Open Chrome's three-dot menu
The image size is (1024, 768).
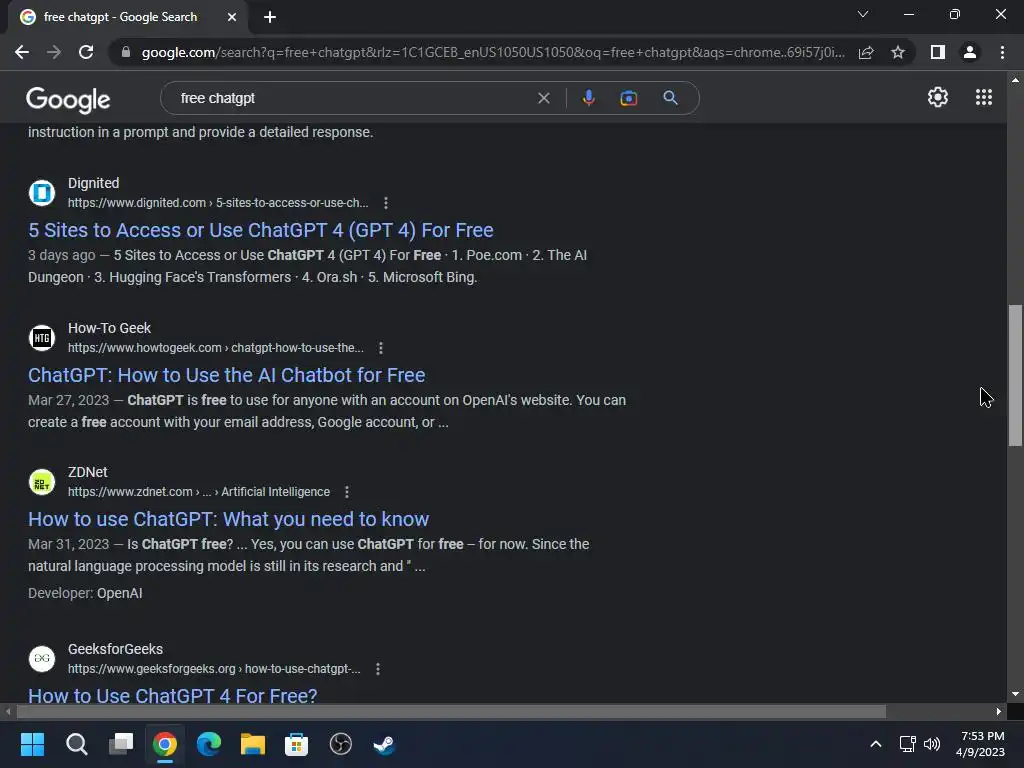coord(1002,52)
